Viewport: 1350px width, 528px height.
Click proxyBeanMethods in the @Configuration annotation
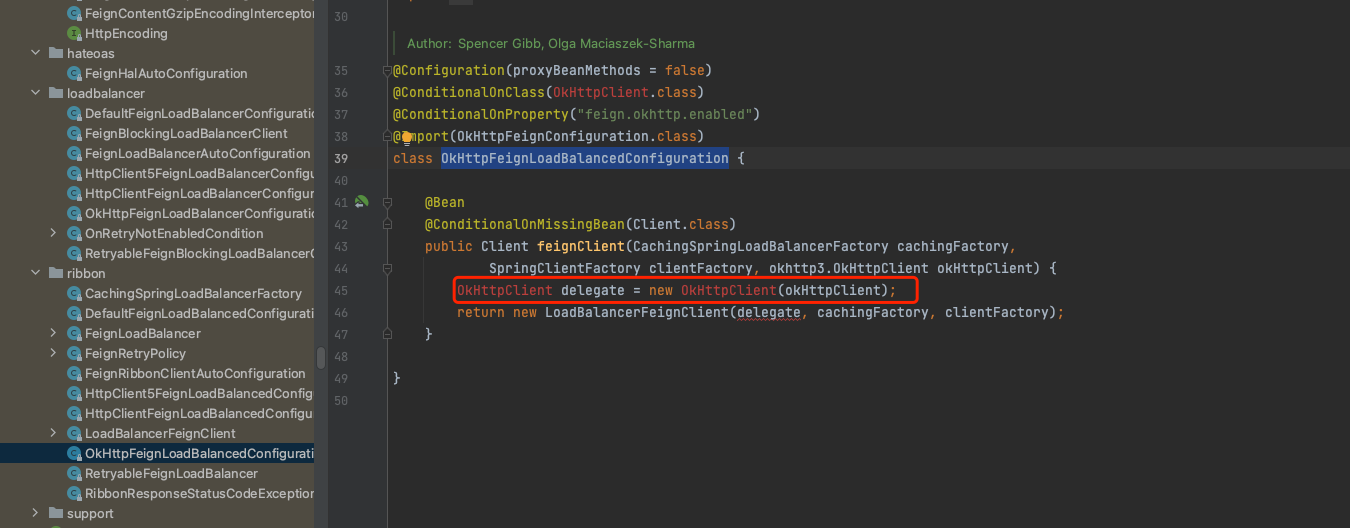[577, 70]
